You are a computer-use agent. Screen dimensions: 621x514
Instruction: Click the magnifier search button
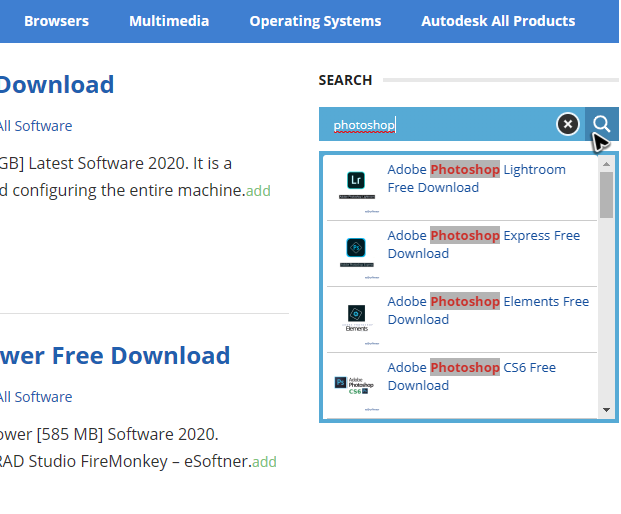pyautogui.click(x=602, y=124)
